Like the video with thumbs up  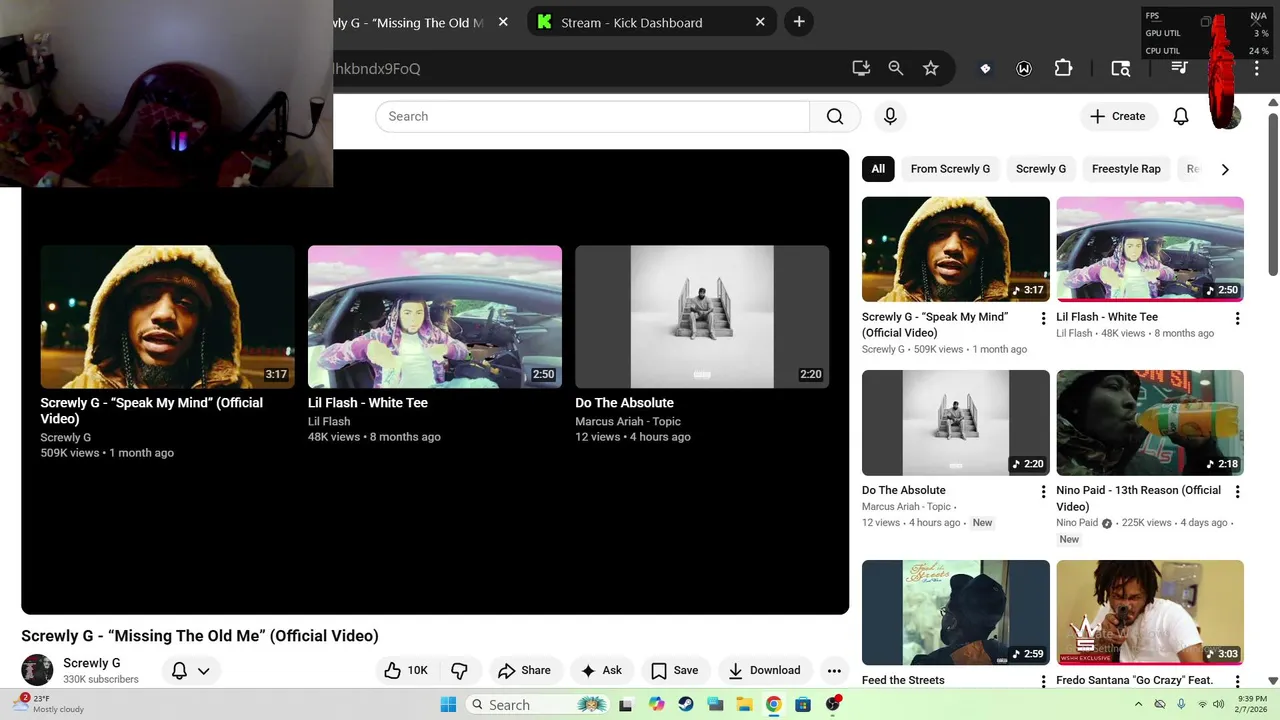[404, 670]
